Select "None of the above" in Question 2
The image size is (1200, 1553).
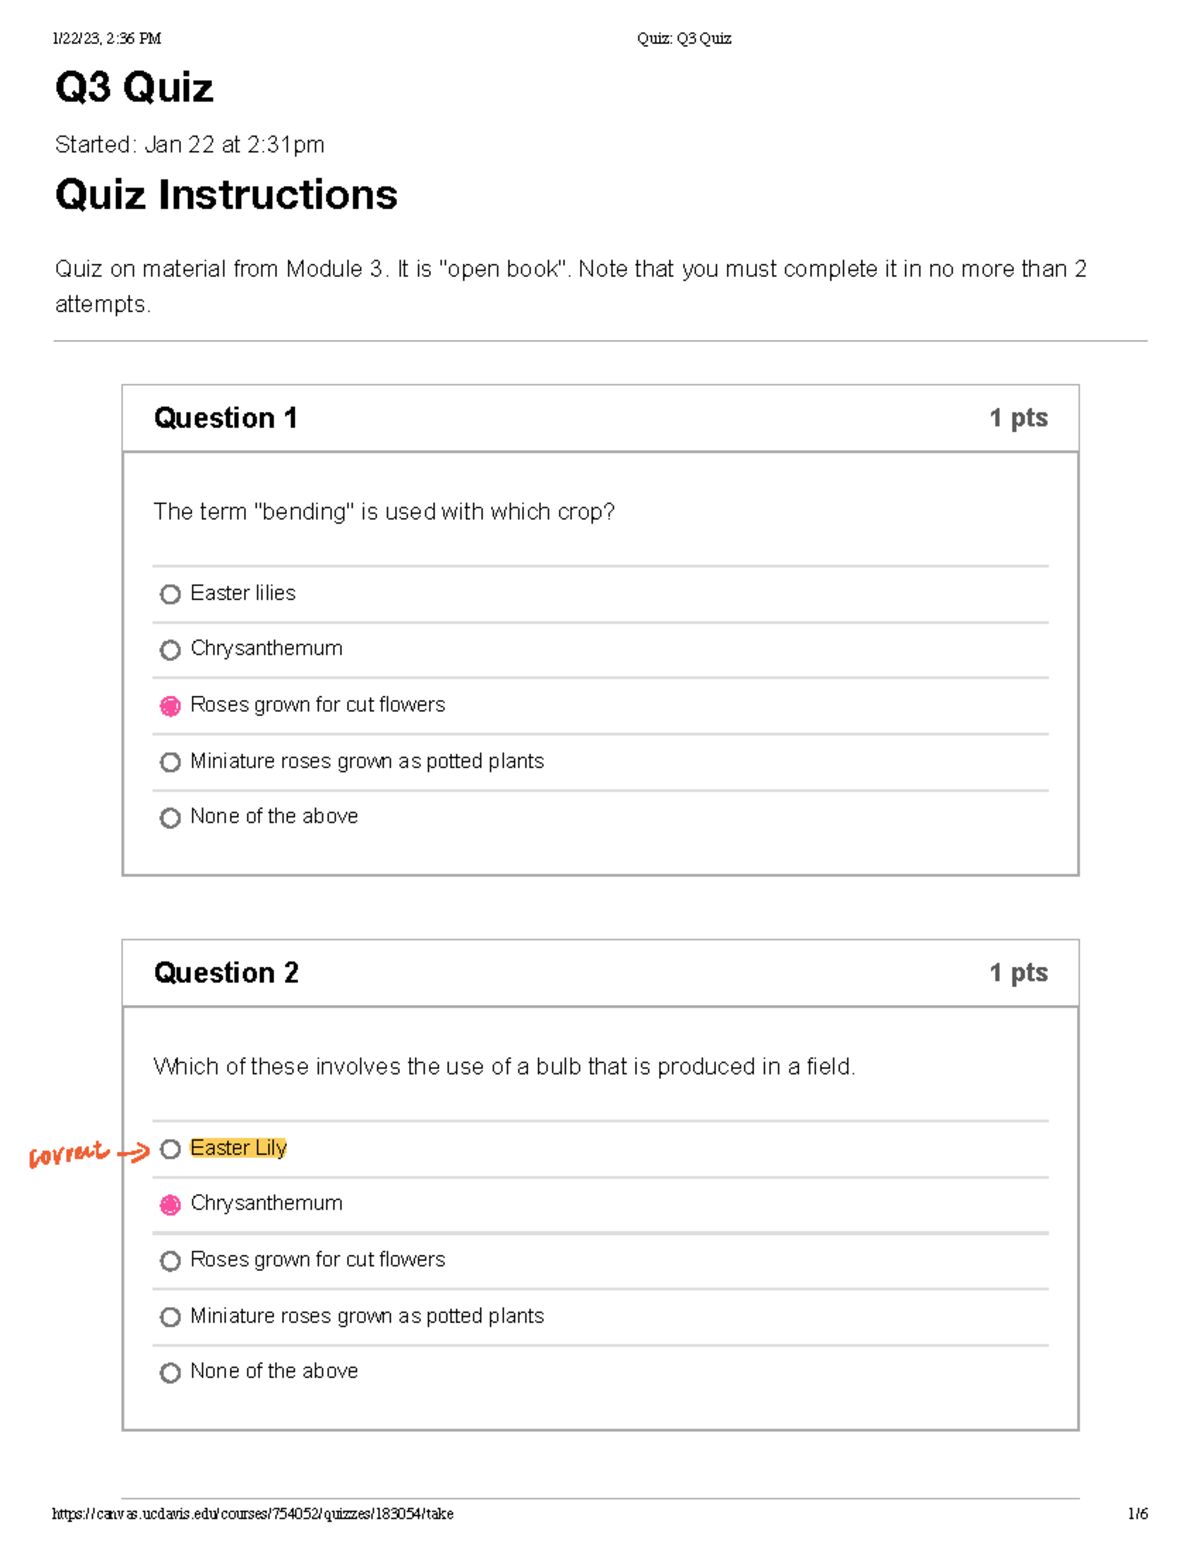click(171, 1372)
